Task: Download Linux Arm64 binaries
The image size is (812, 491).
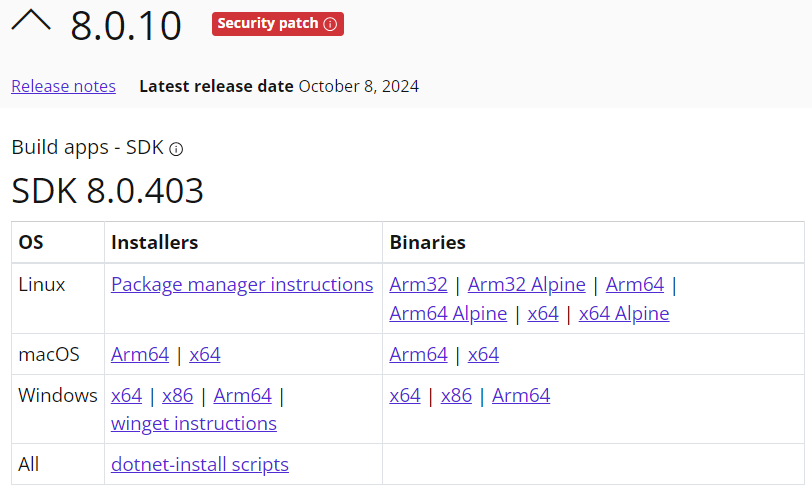Action: 634,285
